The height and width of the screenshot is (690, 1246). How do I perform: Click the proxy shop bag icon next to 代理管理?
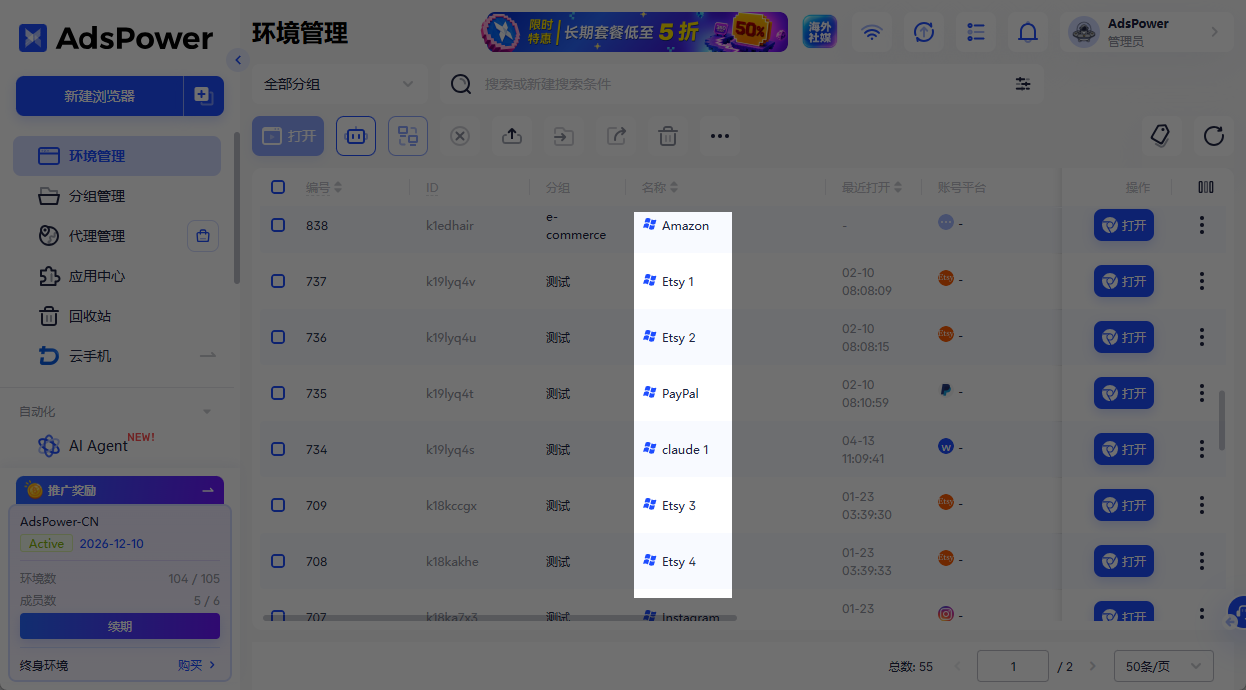coord(203,236)
